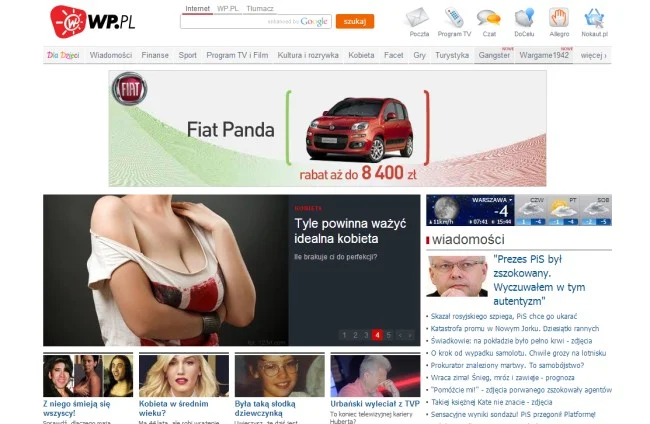This screenshot has width=650, height=424.
Task: Open the Turystyka navigation item
Action: [x=452, y=55]
